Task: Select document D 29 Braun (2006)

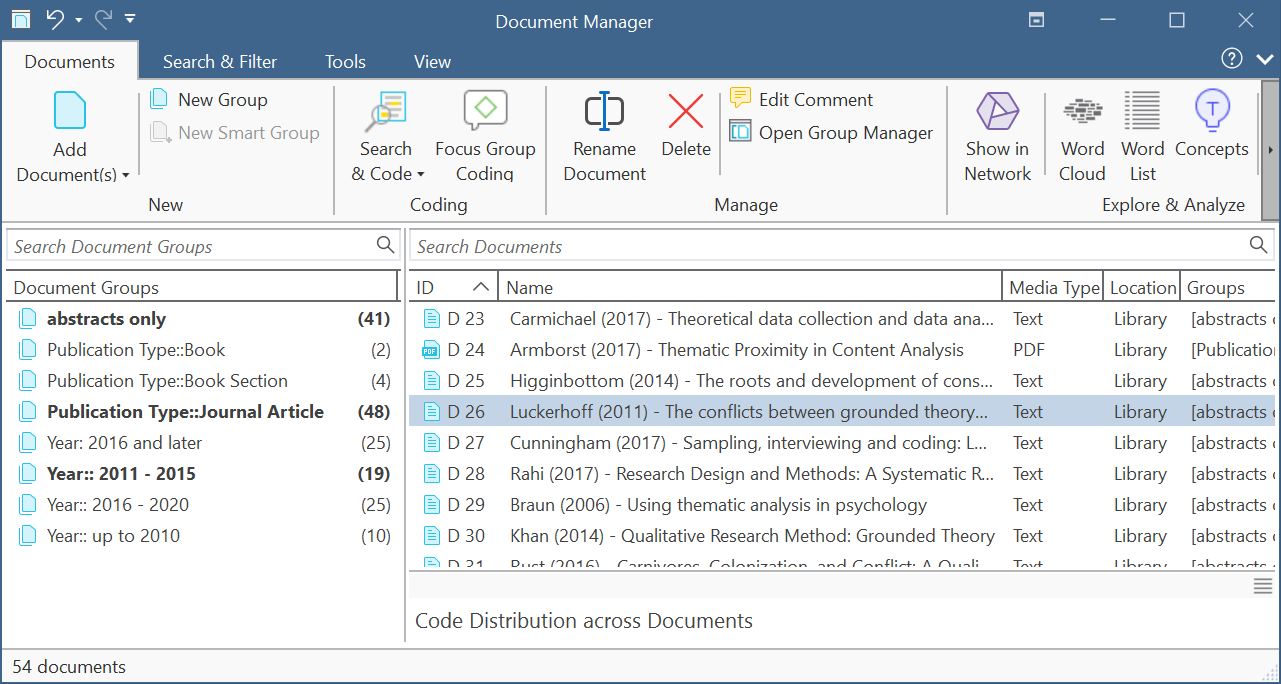Action: pyautogui.click(x=718, y=505)
